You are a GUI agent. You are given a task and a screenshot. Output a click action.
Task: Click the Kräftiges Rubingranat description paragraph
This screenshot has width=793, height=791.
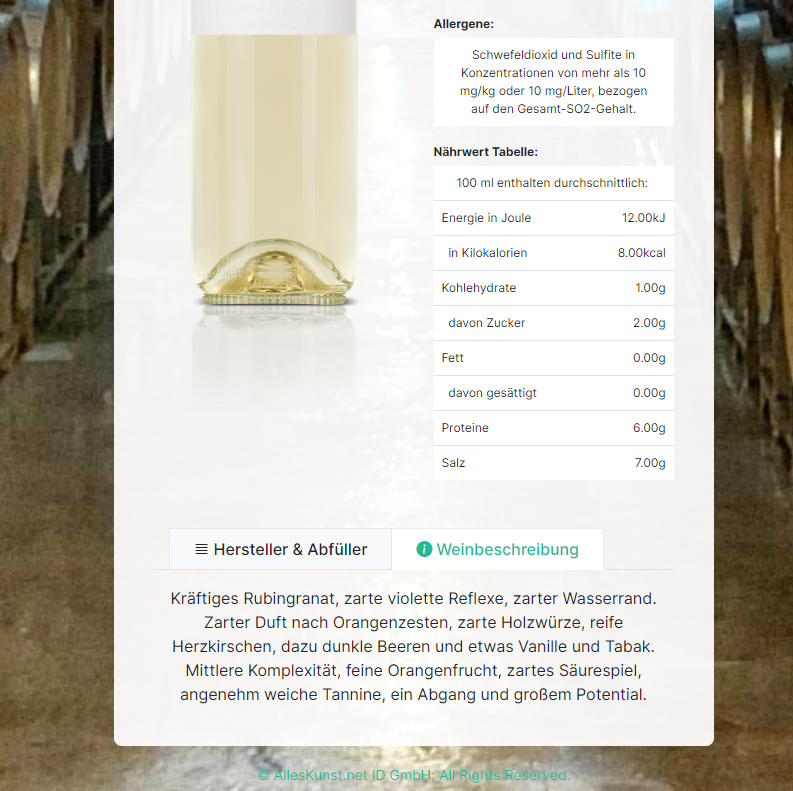[x=414, y=646]
